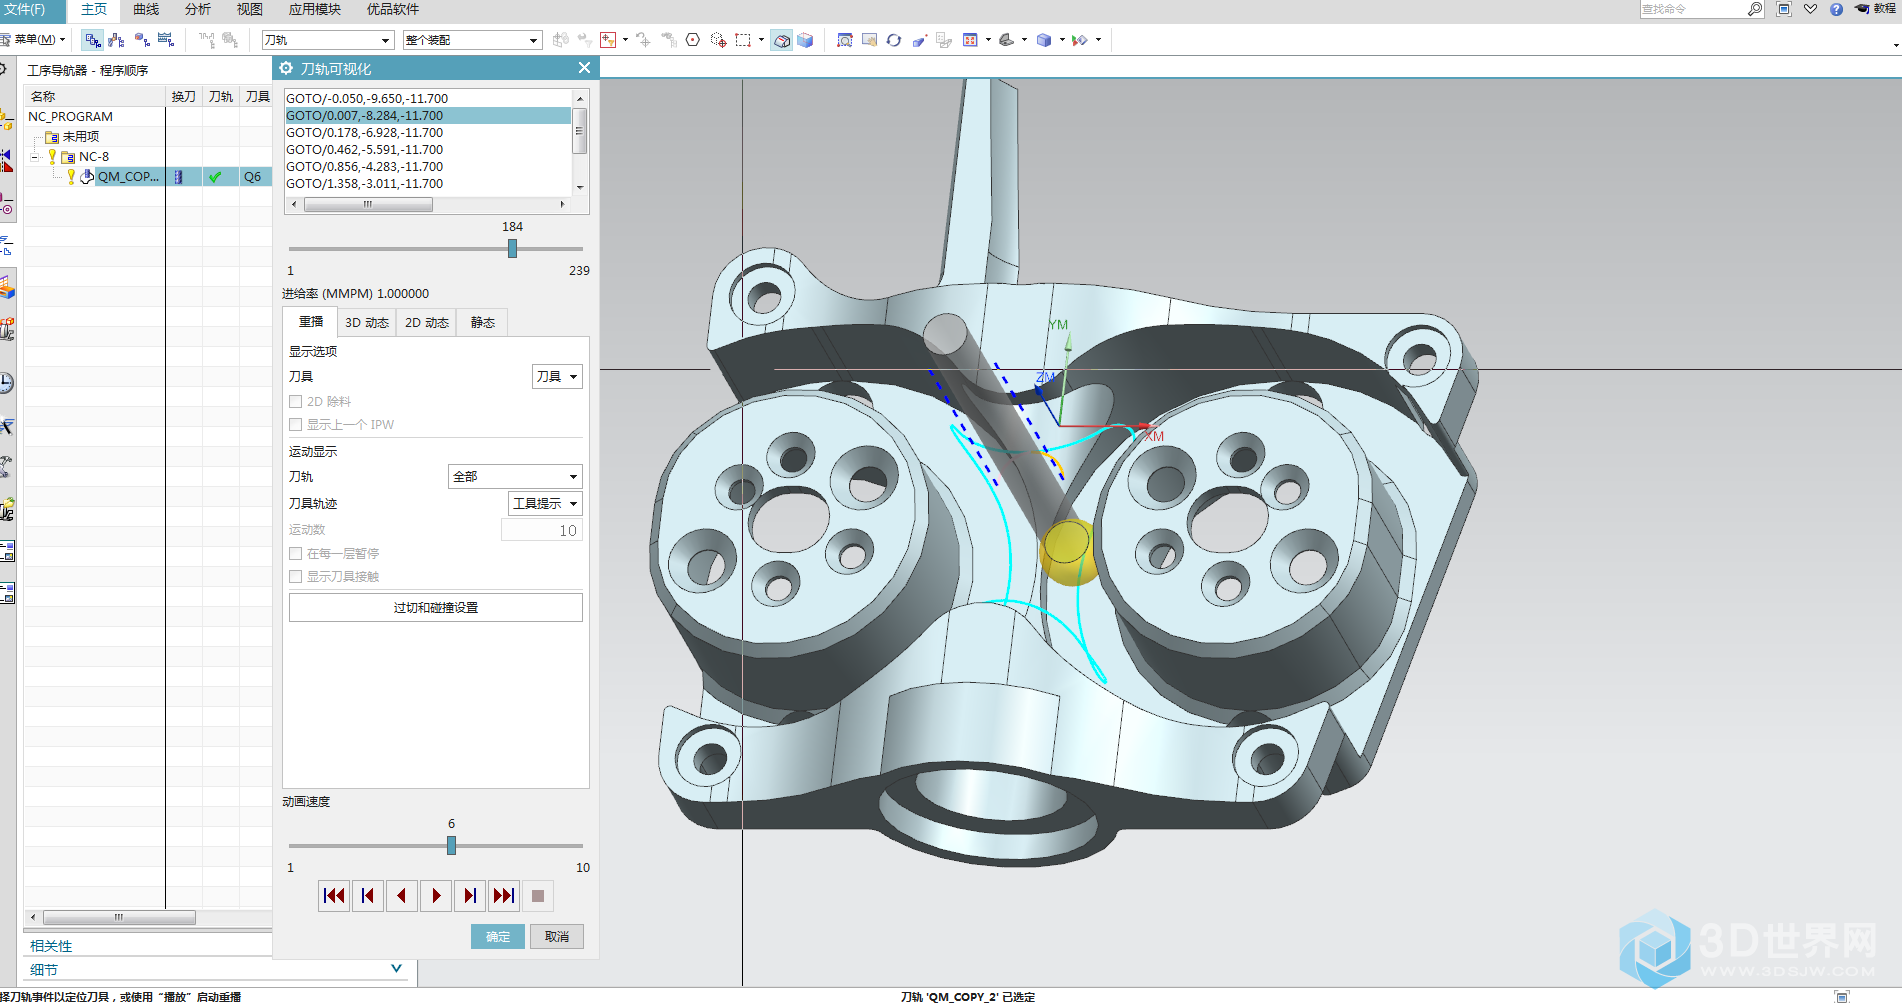Open the 整个装配 scope dropdown
Viewport: 1902px width, 1003px height.
[x=472, y=40]
